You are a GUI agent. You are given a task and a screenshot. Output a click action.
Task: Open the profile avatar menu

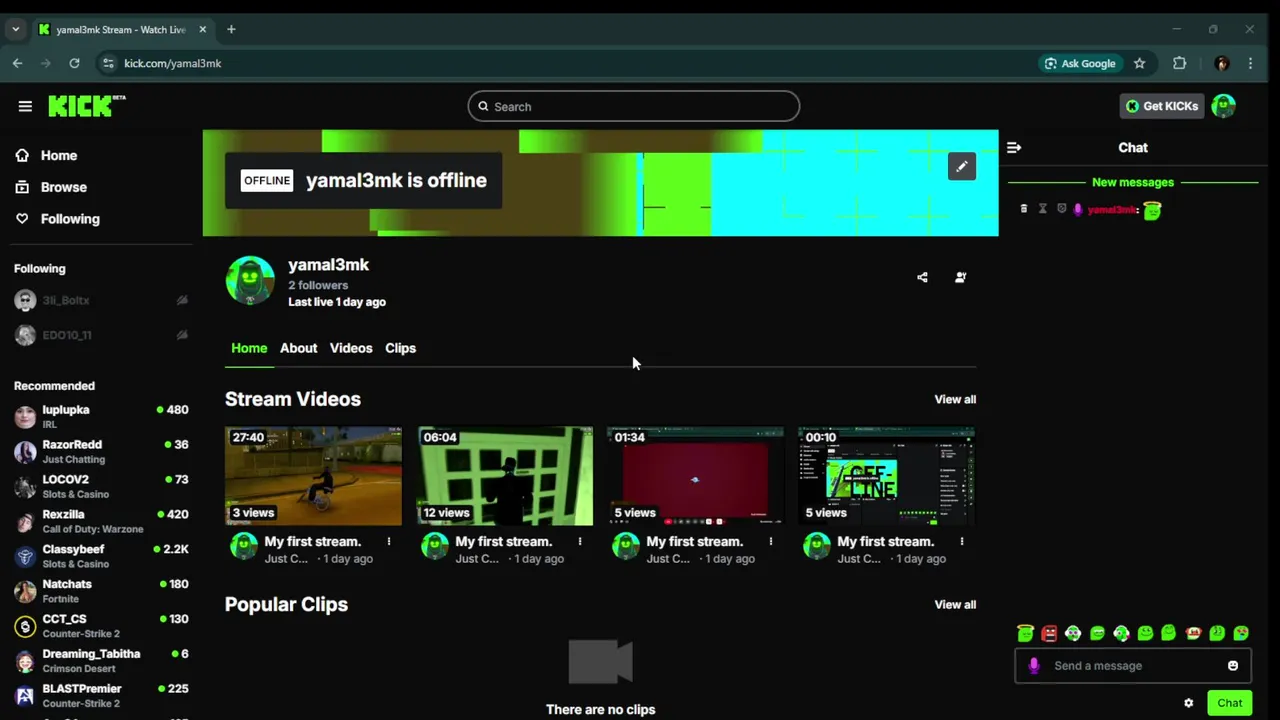point(1223,106)
